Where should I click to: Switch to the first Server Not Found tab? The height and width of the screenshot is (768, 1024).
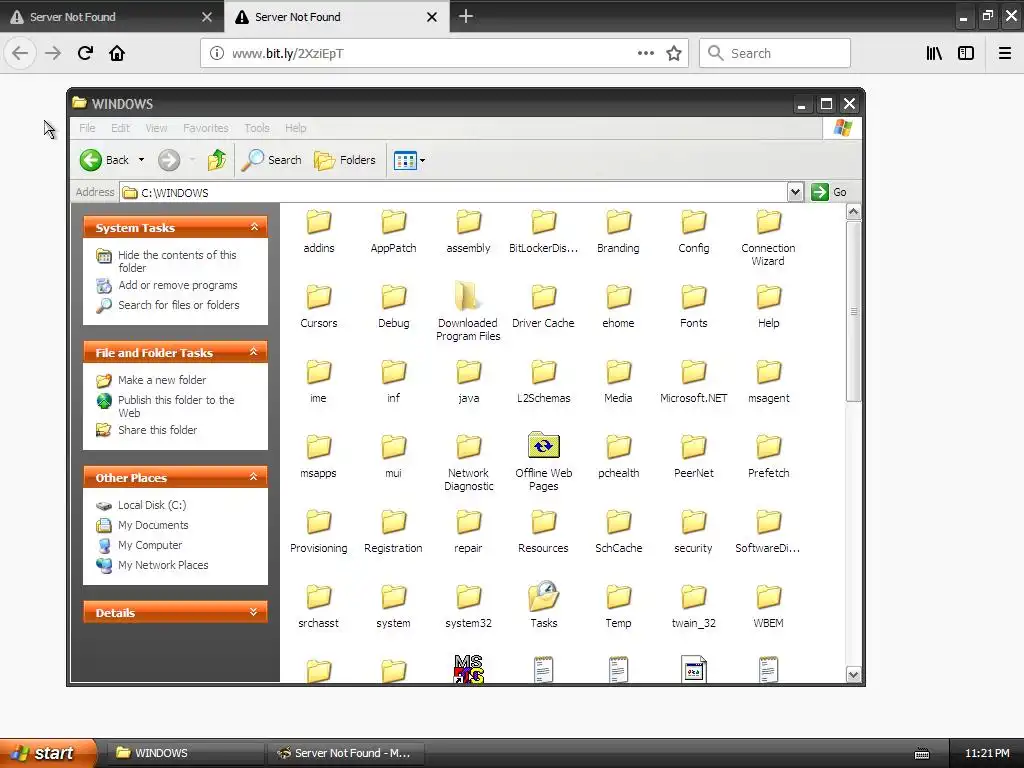click(111, 16)
